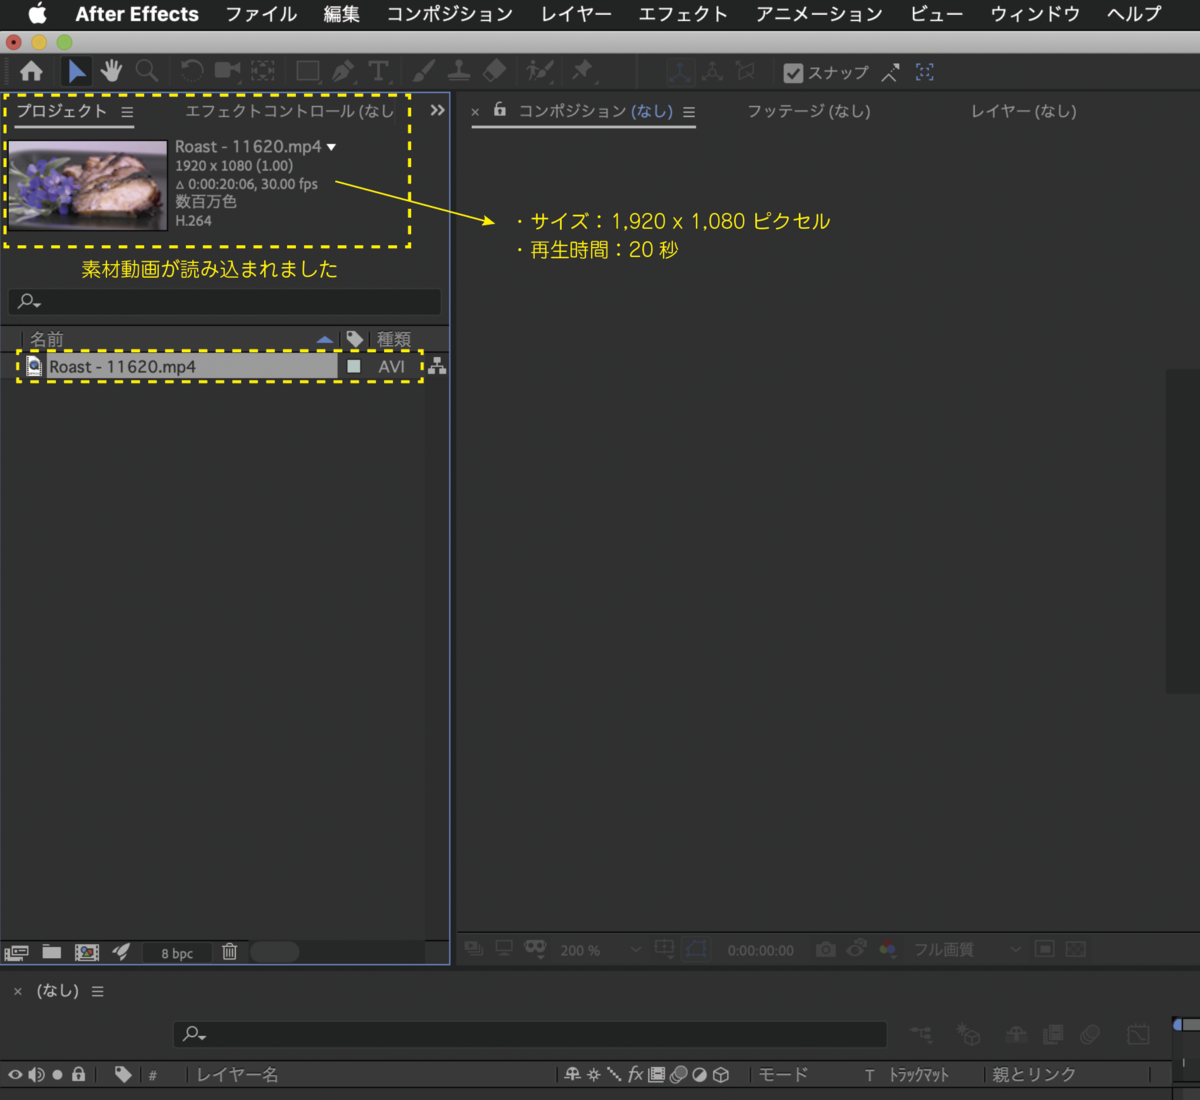The width and height of the screenshot is (1200, 1100).
Task: Open the timeline panel hamburger menu
Action: point(97,991)
